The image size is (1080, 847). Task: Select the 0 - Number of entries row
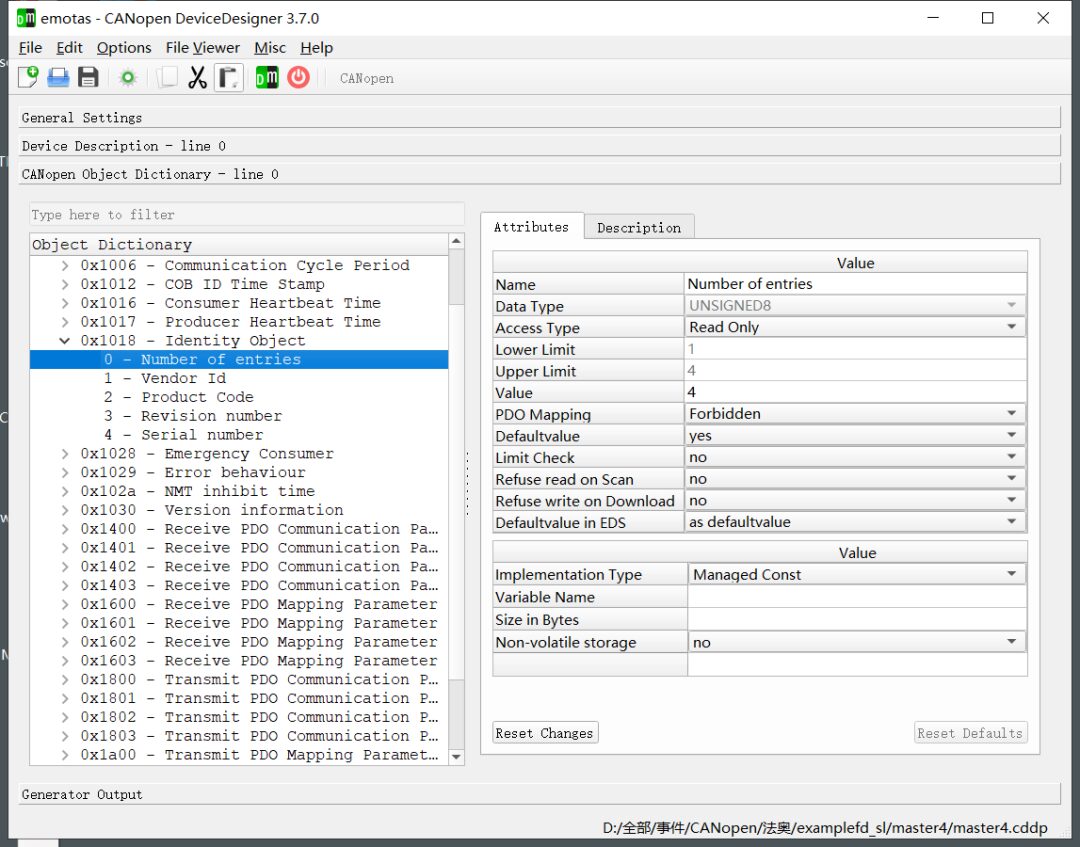[239, 359]
